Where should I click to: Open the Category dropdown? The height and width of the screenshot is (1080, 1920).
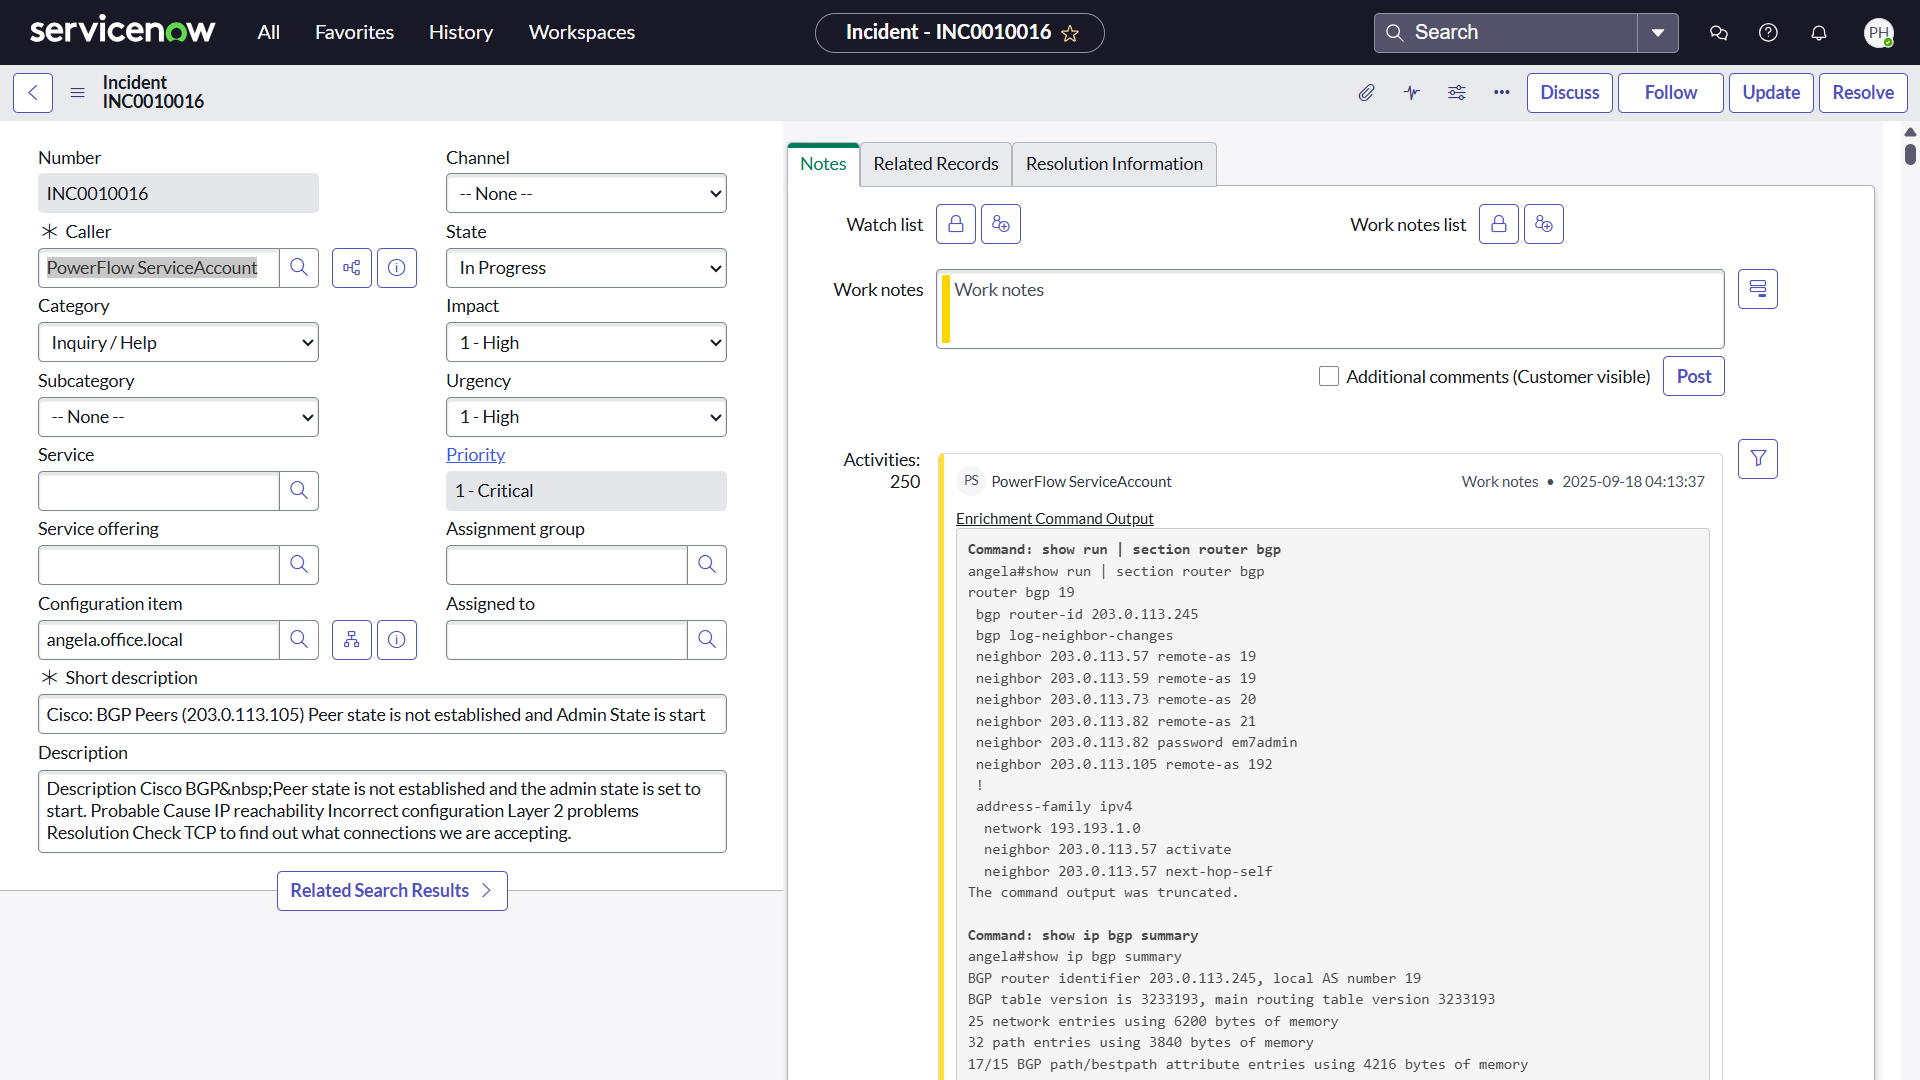coord(178,343)
